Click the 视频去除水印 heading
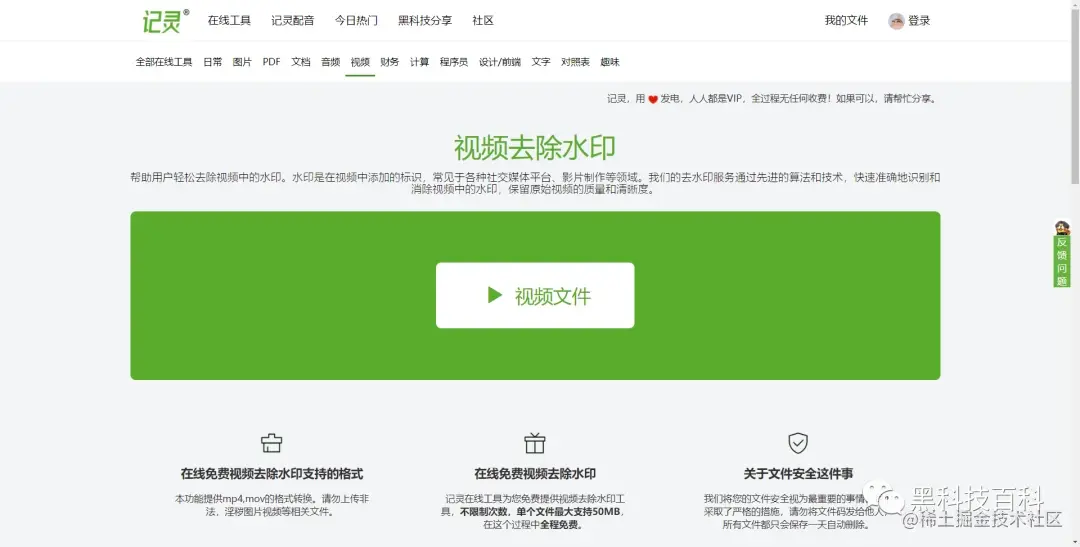 pos(534,147)
